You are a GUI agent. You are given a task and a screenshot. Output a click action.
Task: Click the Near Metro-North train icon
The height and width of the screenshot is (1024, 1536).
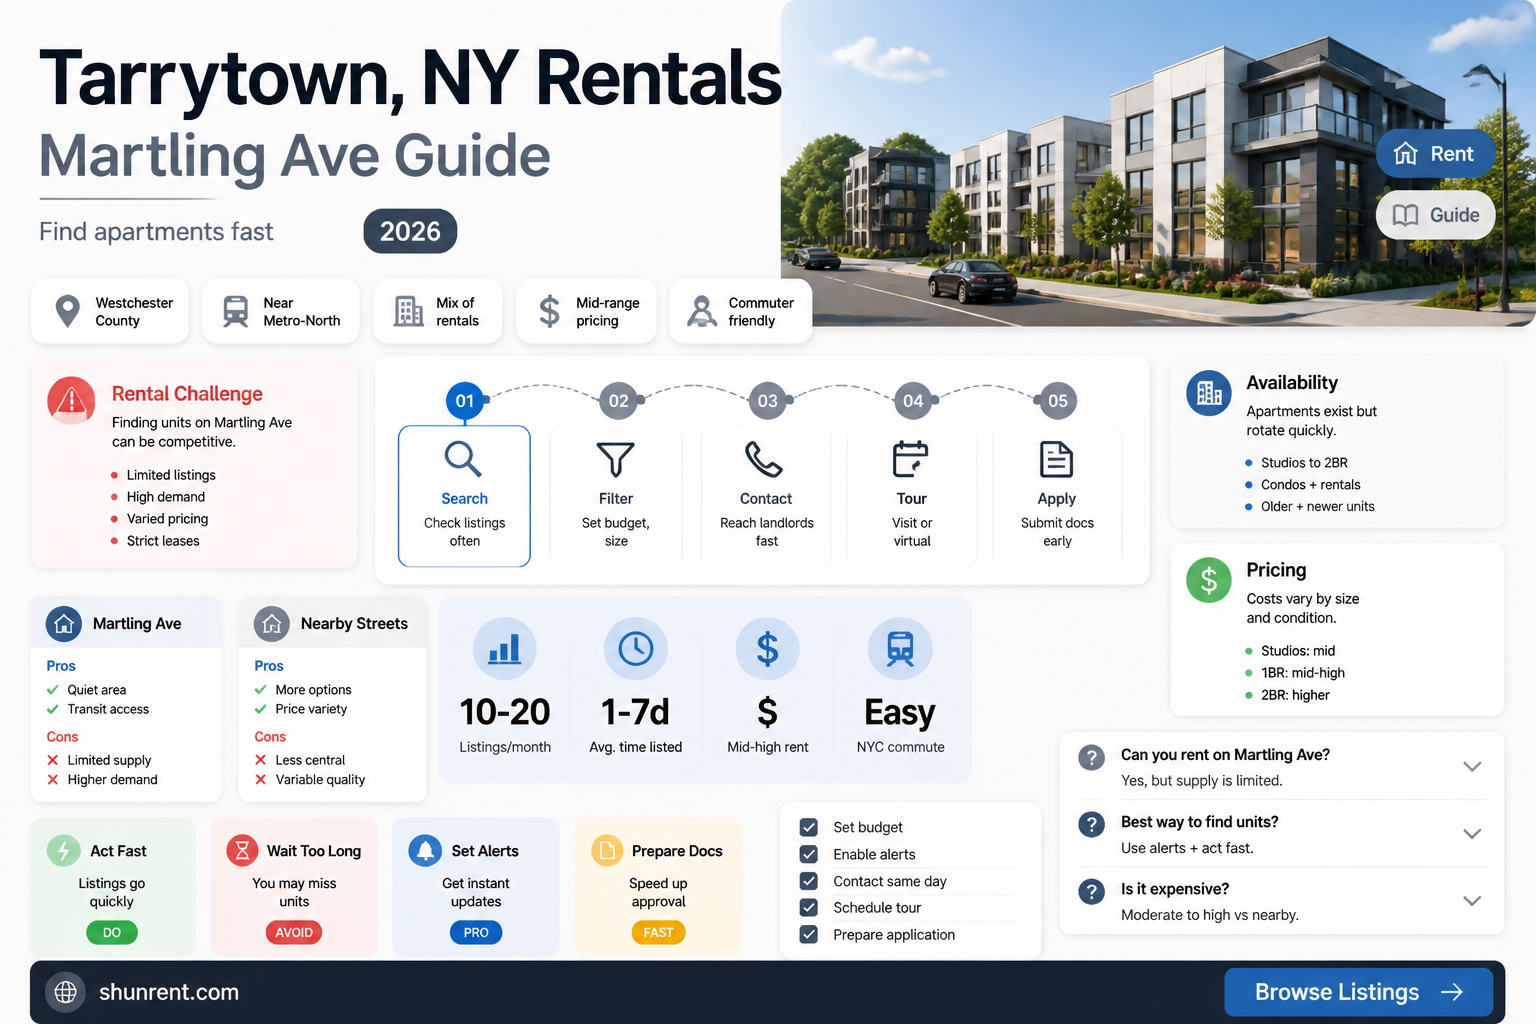236,311
